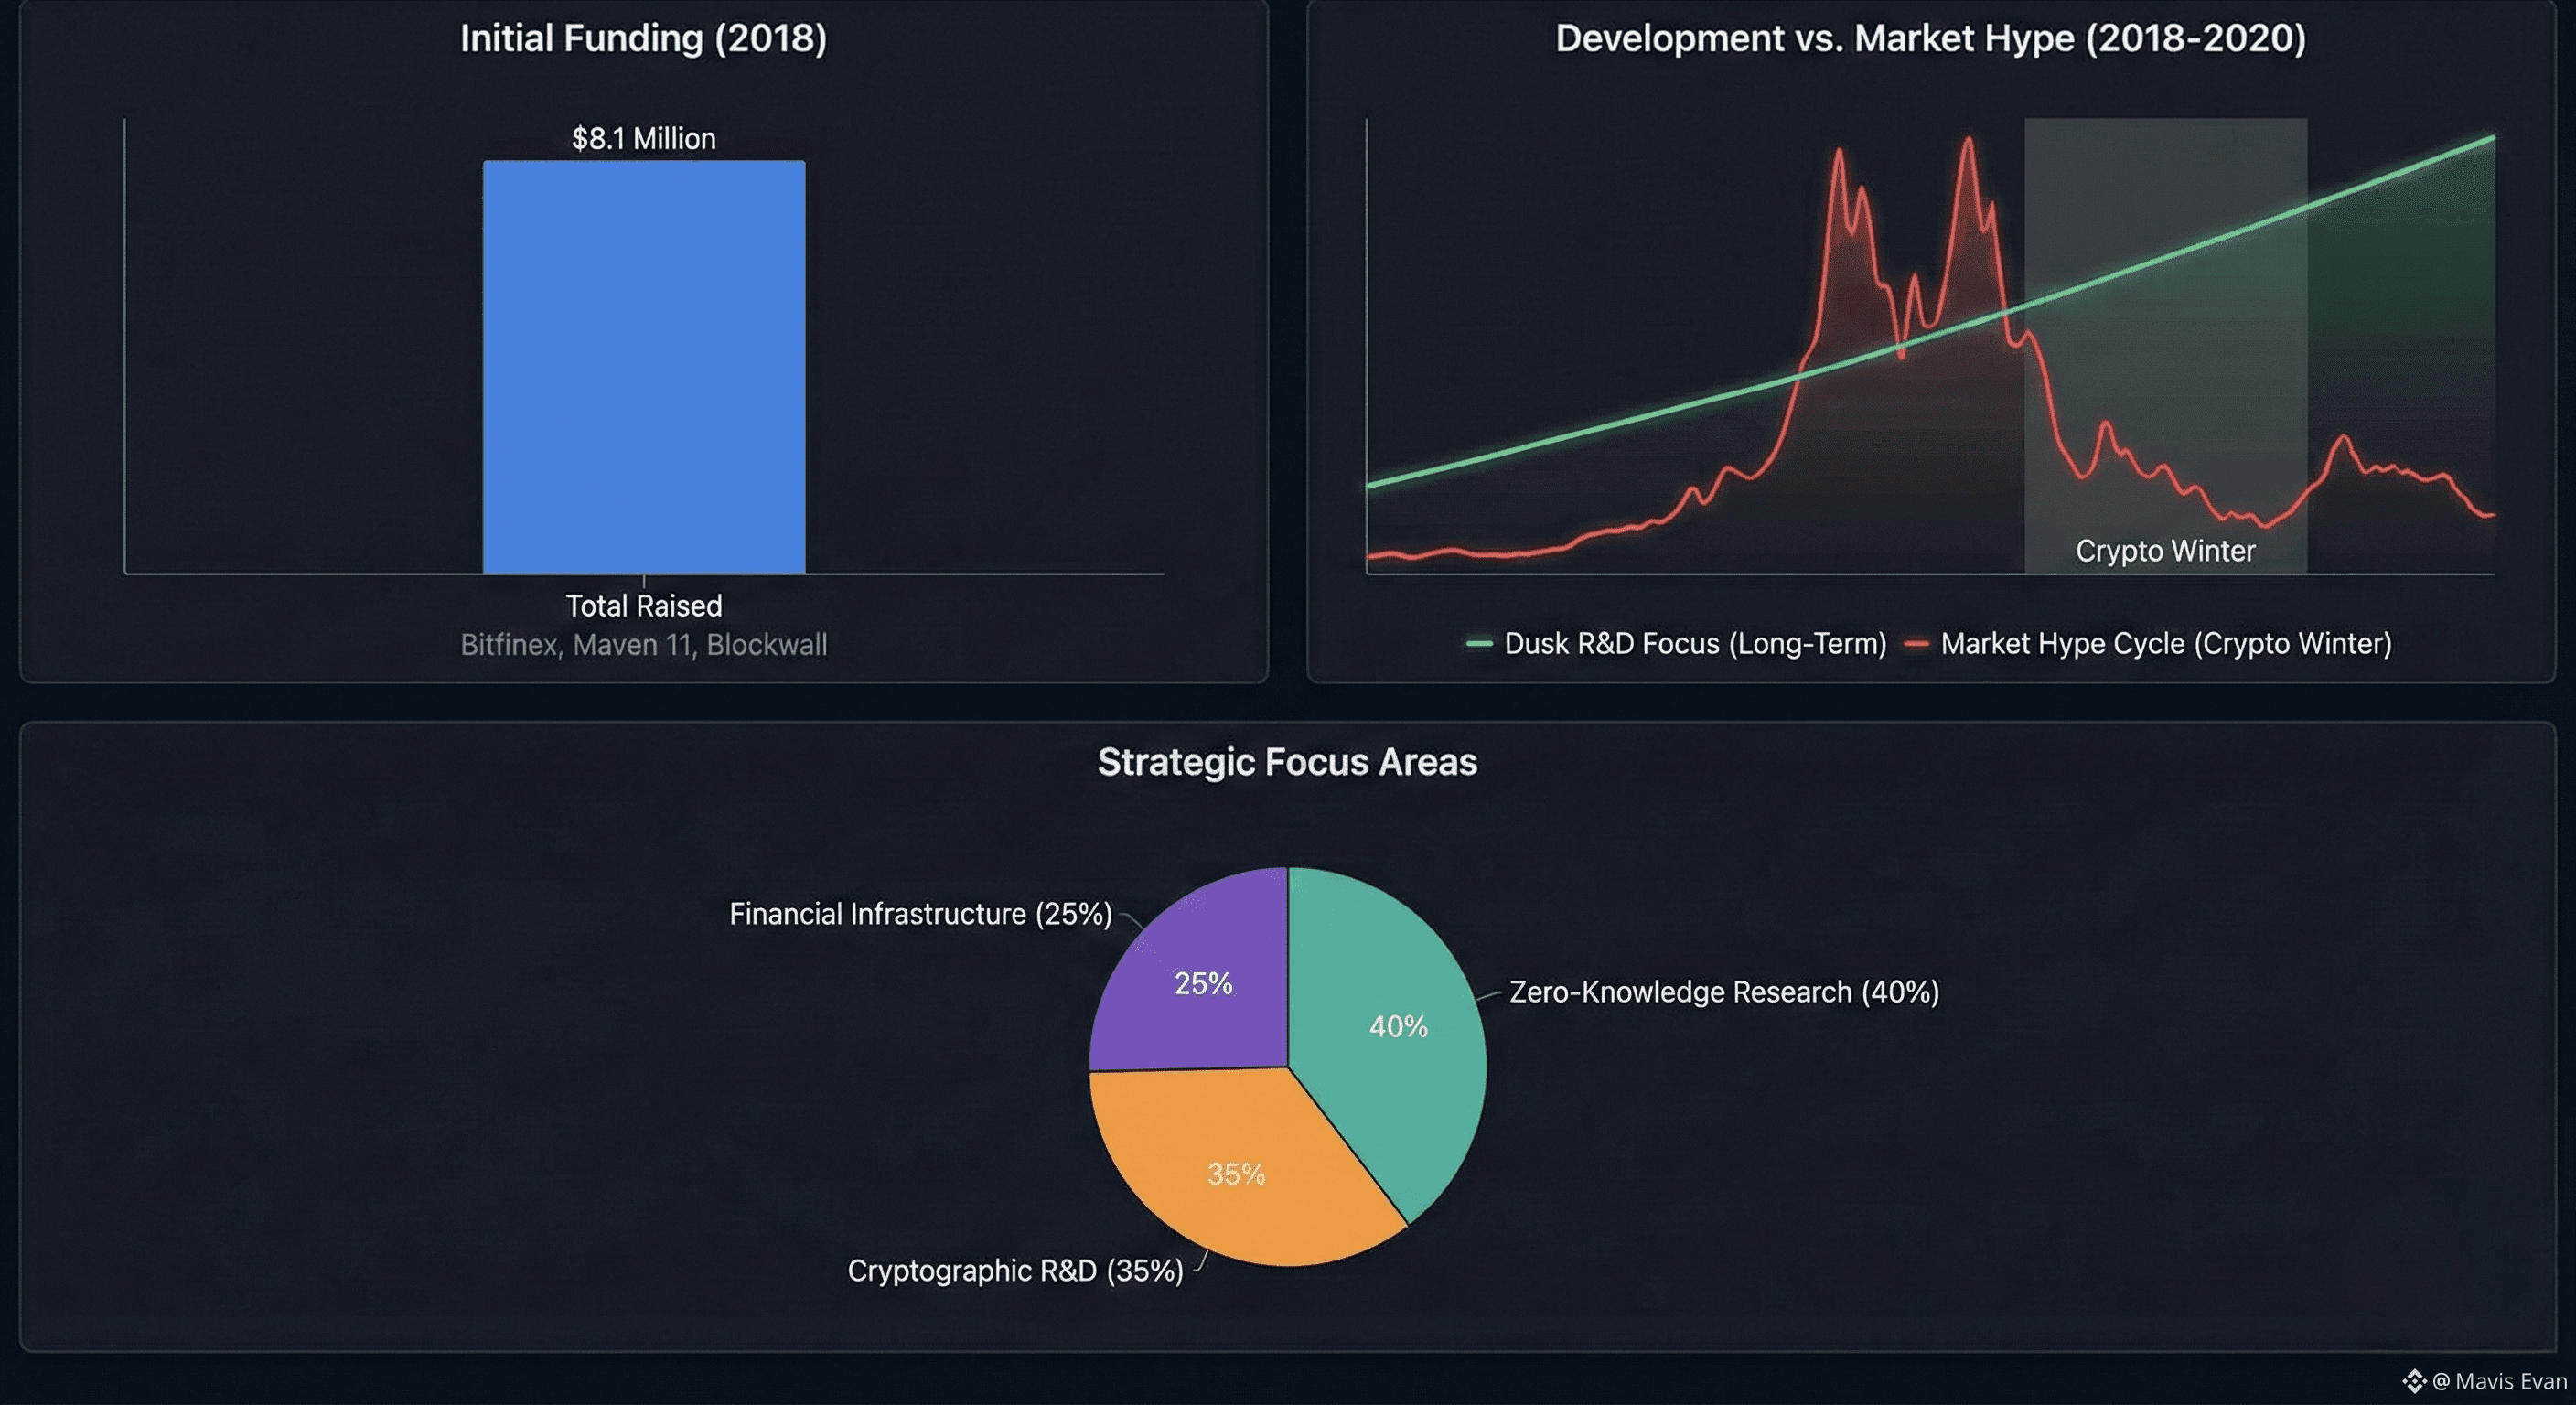The image size is (2576, 1405).
Task: Toggle Market Hype Cycle legend entry
Action: 2165,644
